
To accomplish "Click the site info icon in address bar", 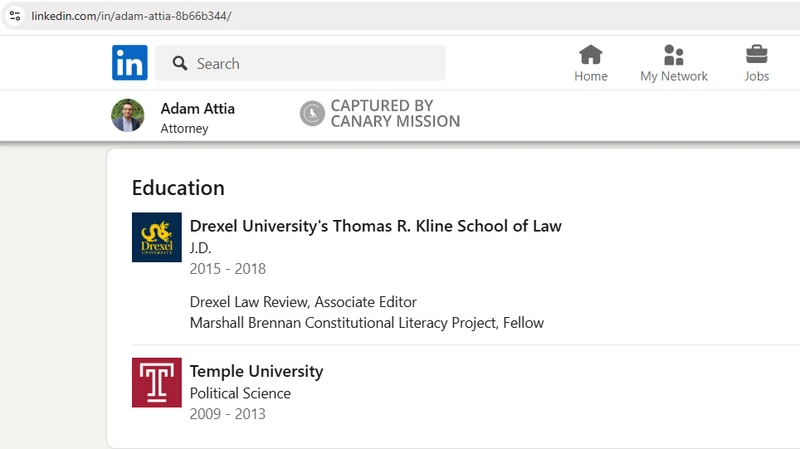I will point(15,16).
